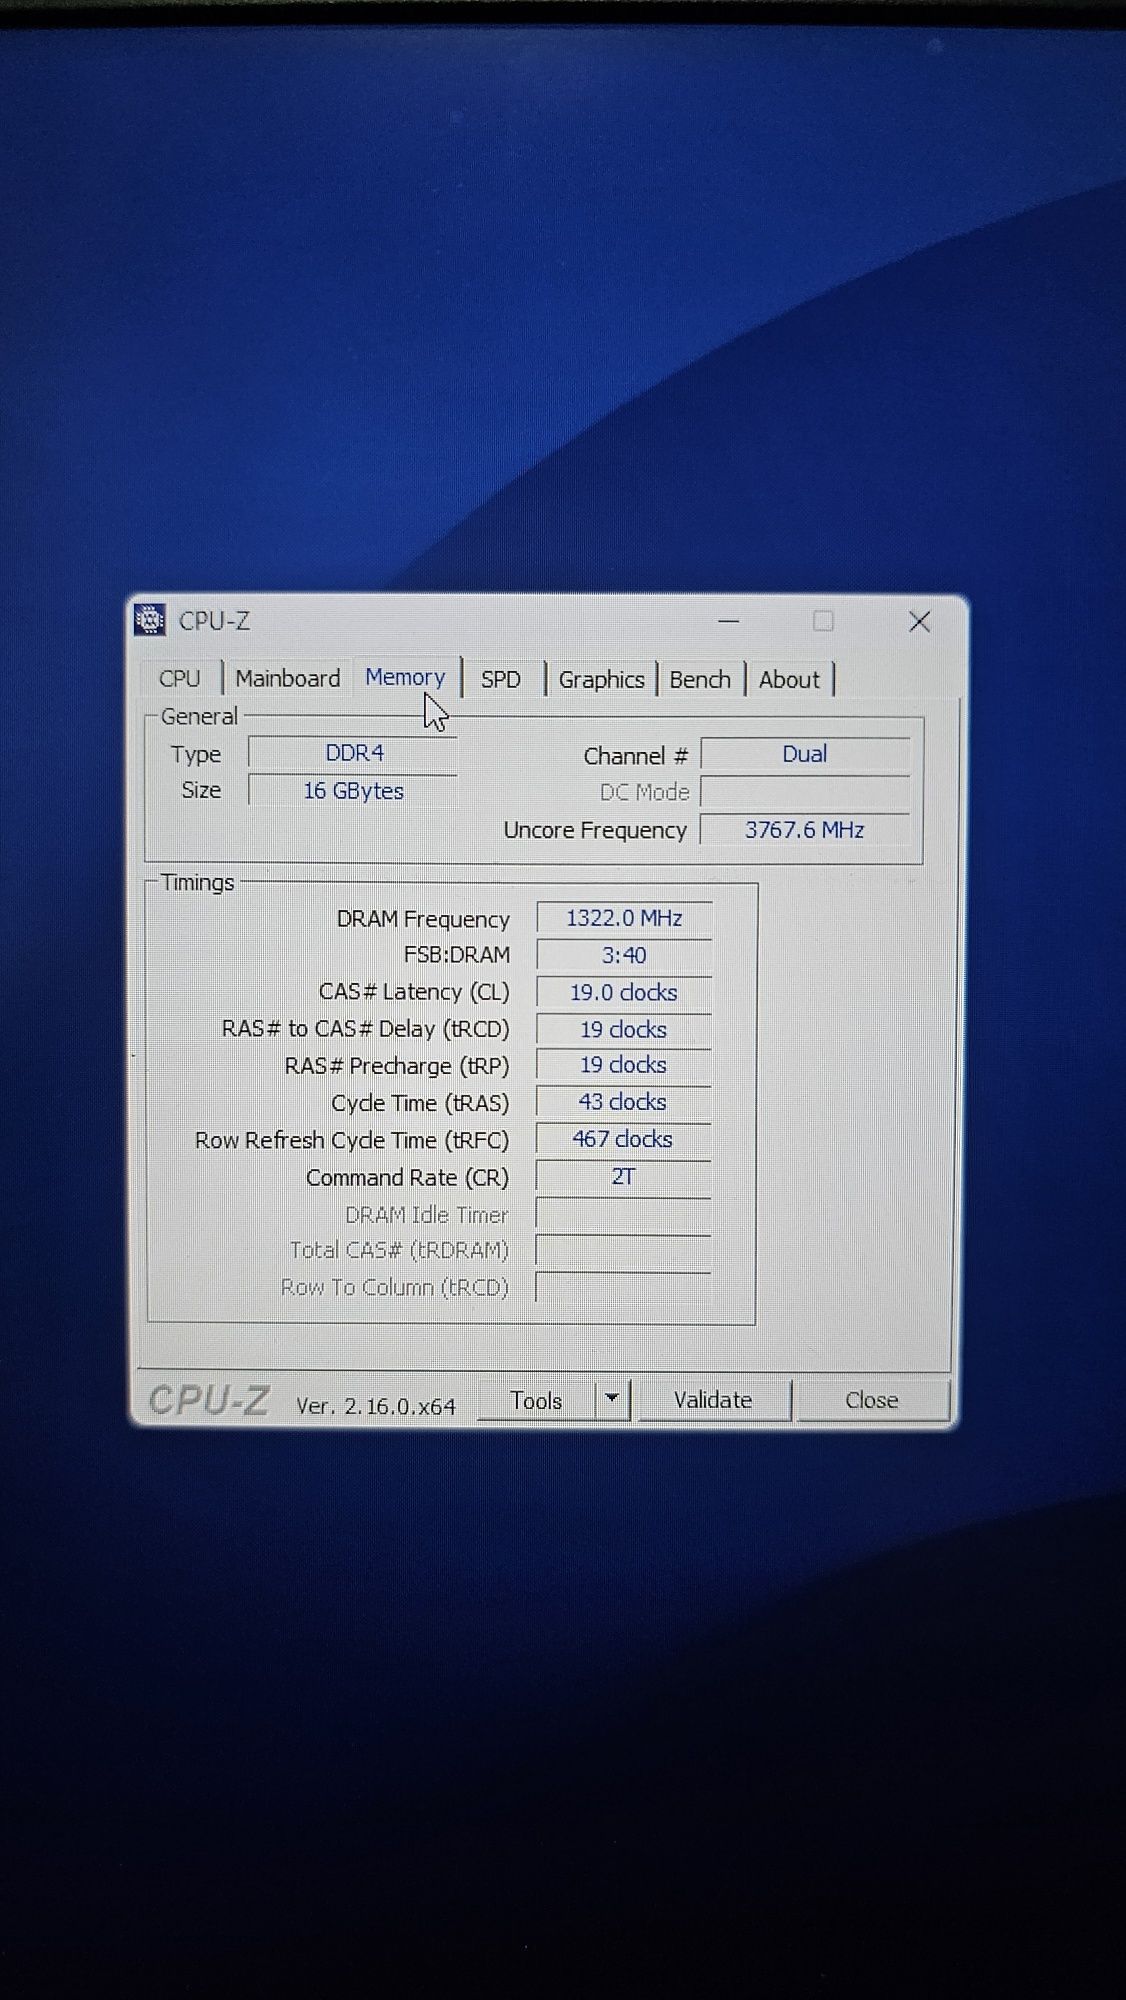Open the SPD tab
Viewport: 1126px width, 2000px height.
pyautogui.click(x=501, y=679)
